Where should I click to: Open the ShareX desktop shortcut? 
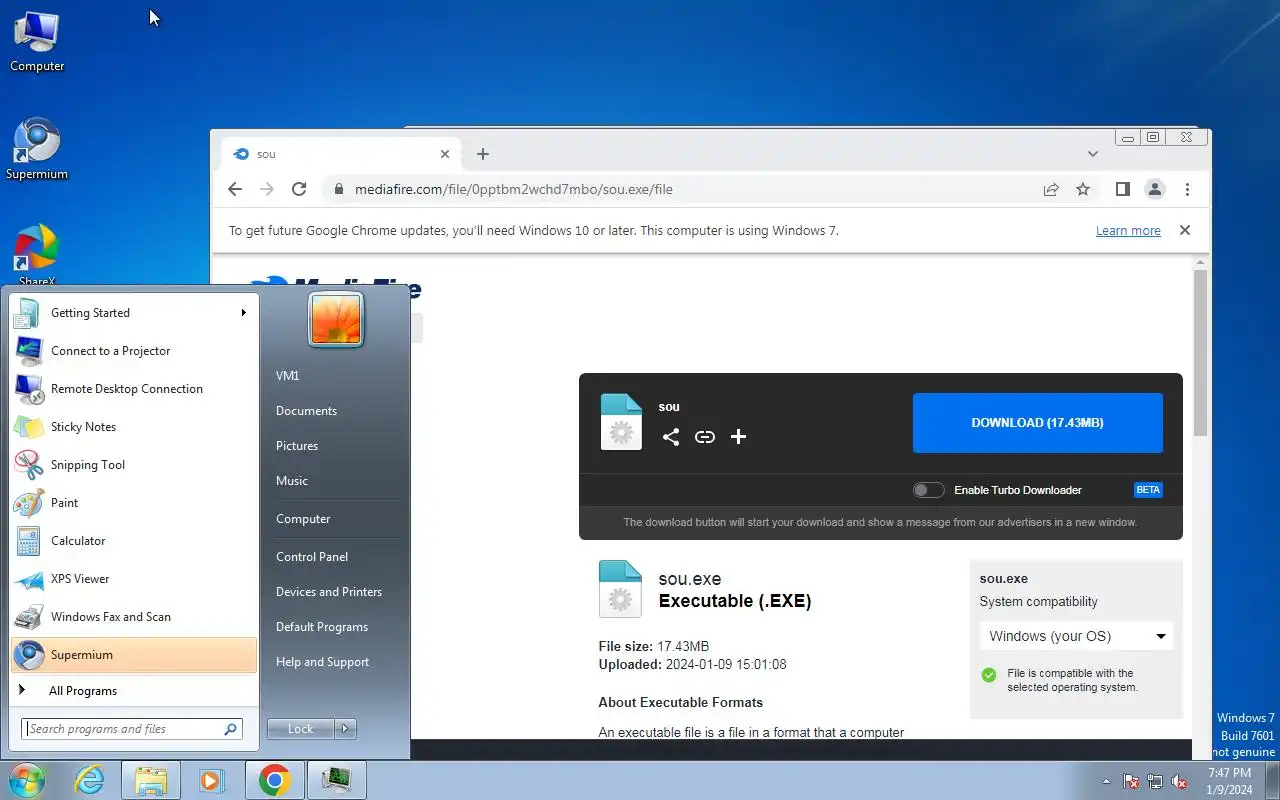(x=37, y=256)
